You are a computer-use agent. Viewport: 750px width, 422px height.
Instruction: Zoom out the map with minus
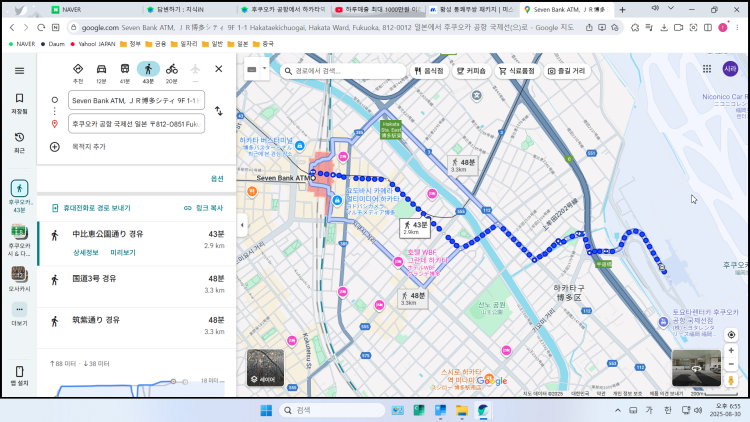[731, 364]
